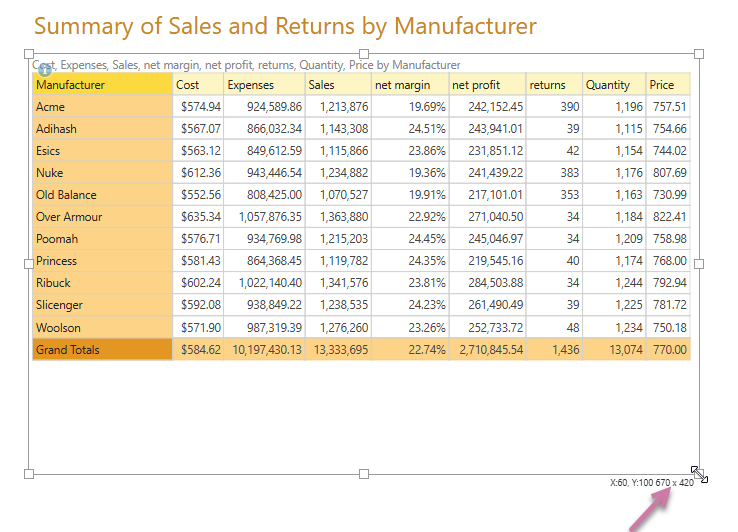Click the top-right resize handle of table visual

pyautogui.click(x=699, y=54)
